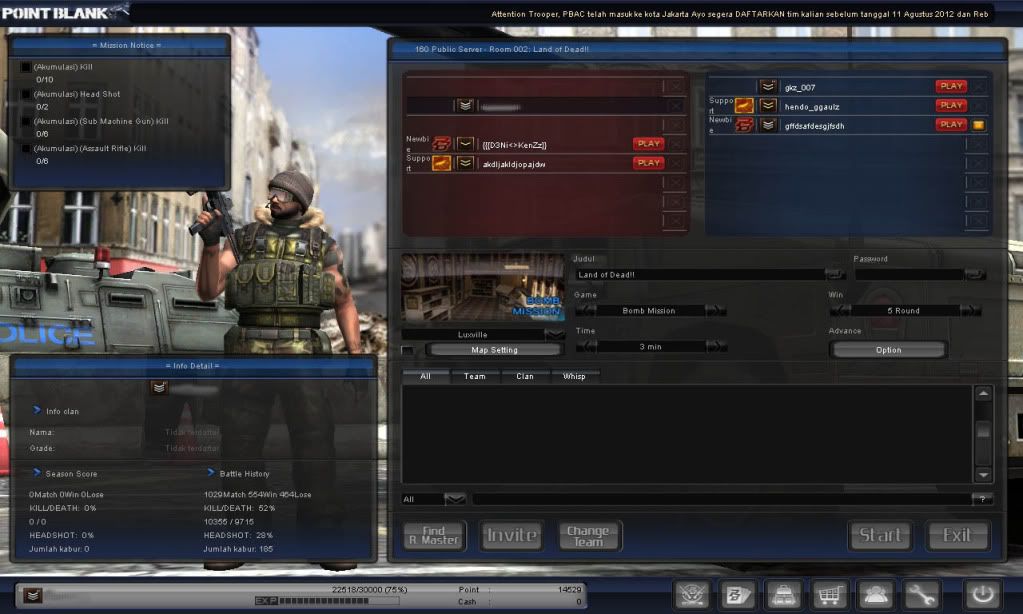Click the Find R Master button
1023x614 pixels.
click(435, 535)
